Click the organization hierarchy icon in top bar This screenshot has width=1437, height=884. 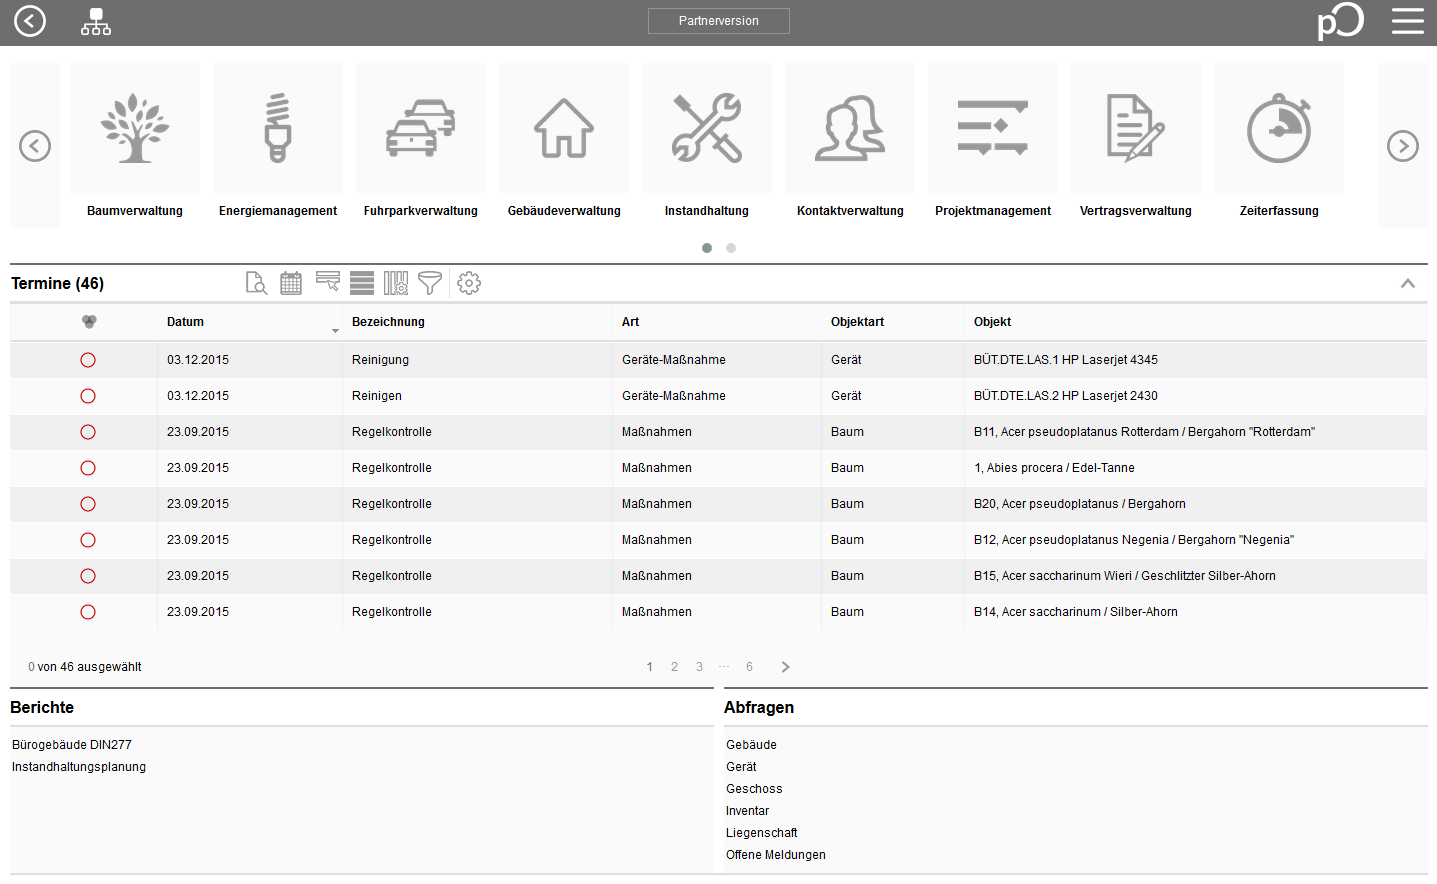pos(96,22)
